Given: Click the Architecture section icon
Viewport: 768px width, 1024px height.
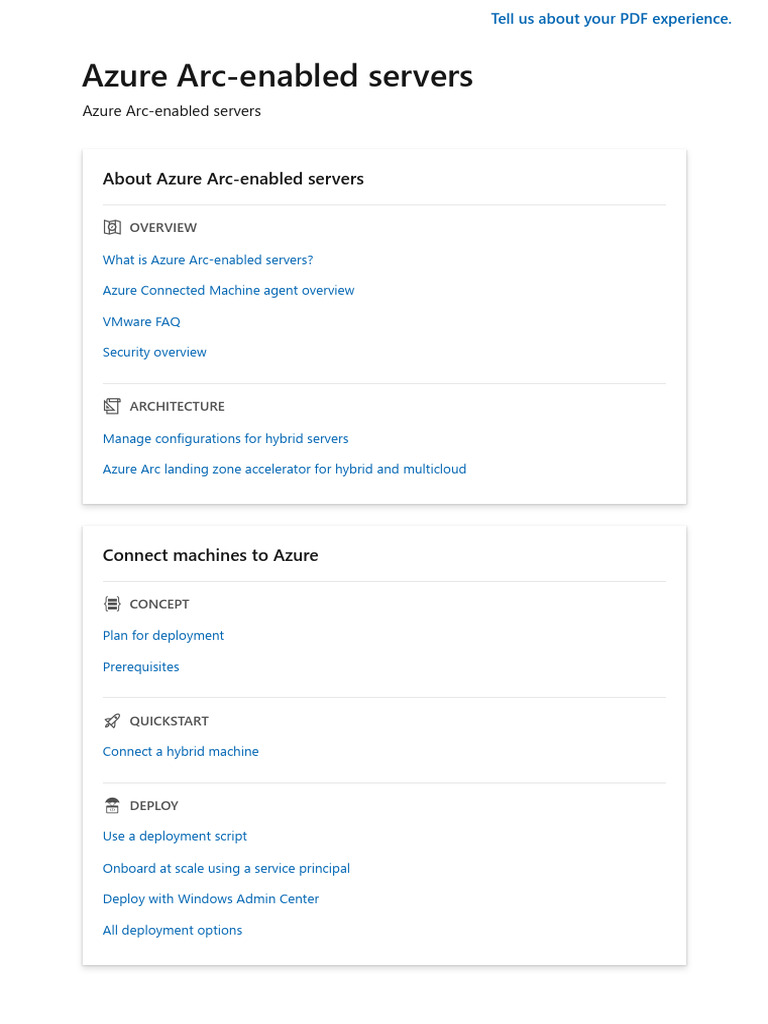Looking at the screenshot, I should tap(112, 406).
